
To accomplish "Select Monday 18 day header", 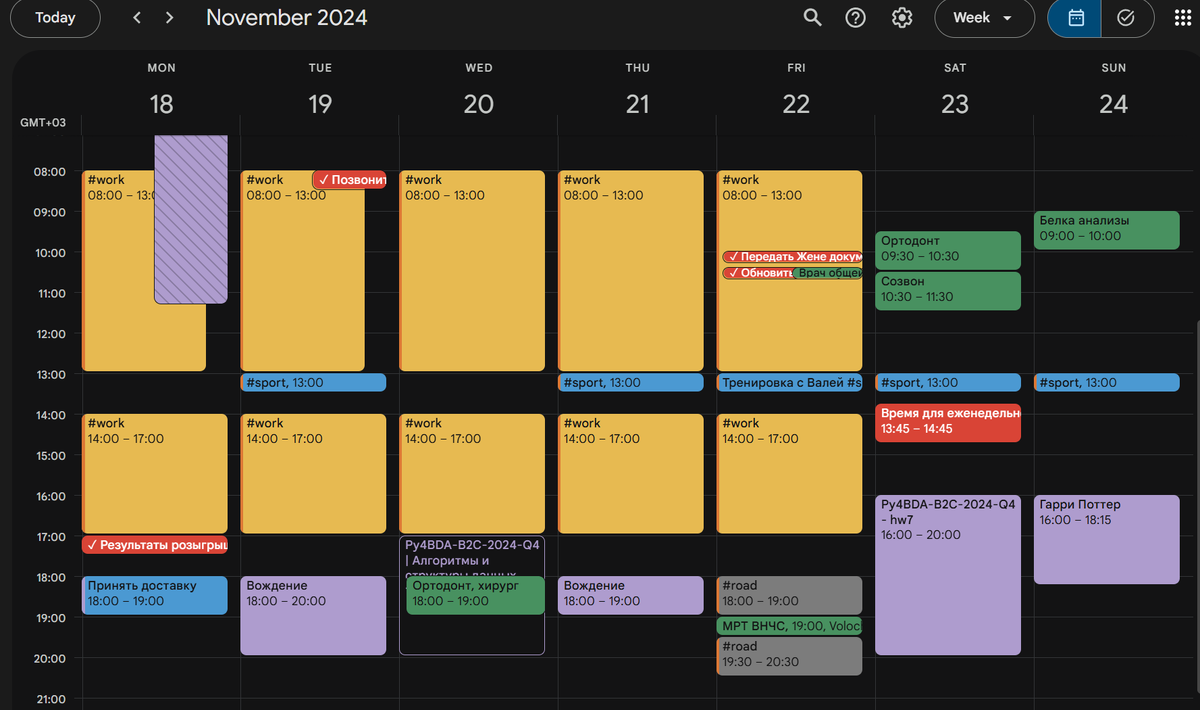I will (161, 104).
